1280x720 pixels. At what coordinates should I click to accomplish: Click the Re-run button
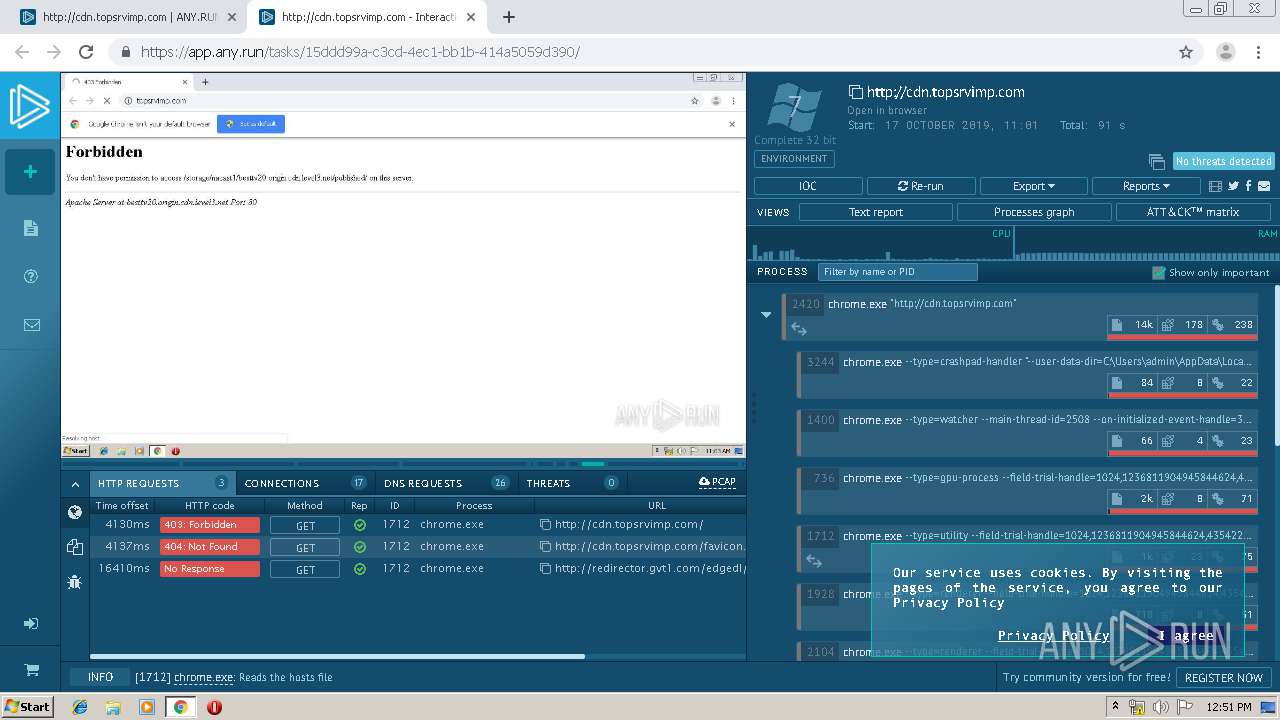coord(920,186)
